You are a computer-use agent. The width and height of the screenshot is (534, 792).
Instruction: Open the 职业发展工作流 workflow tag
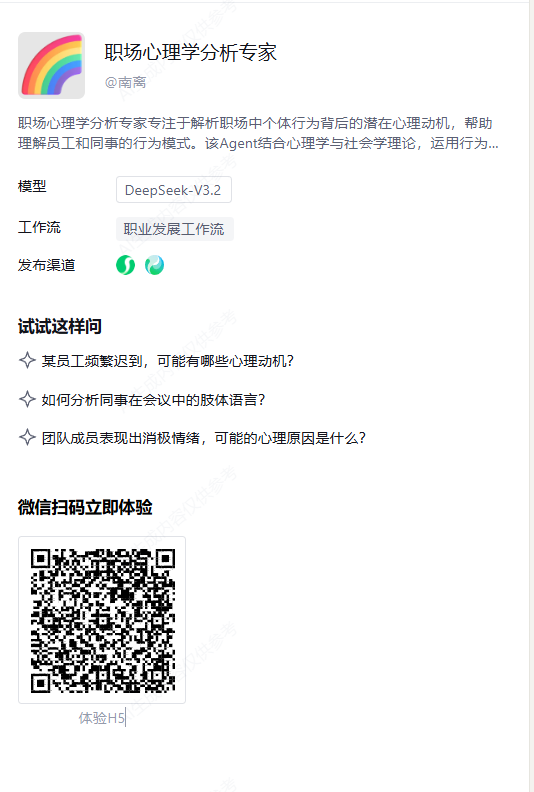pos(174,229)
